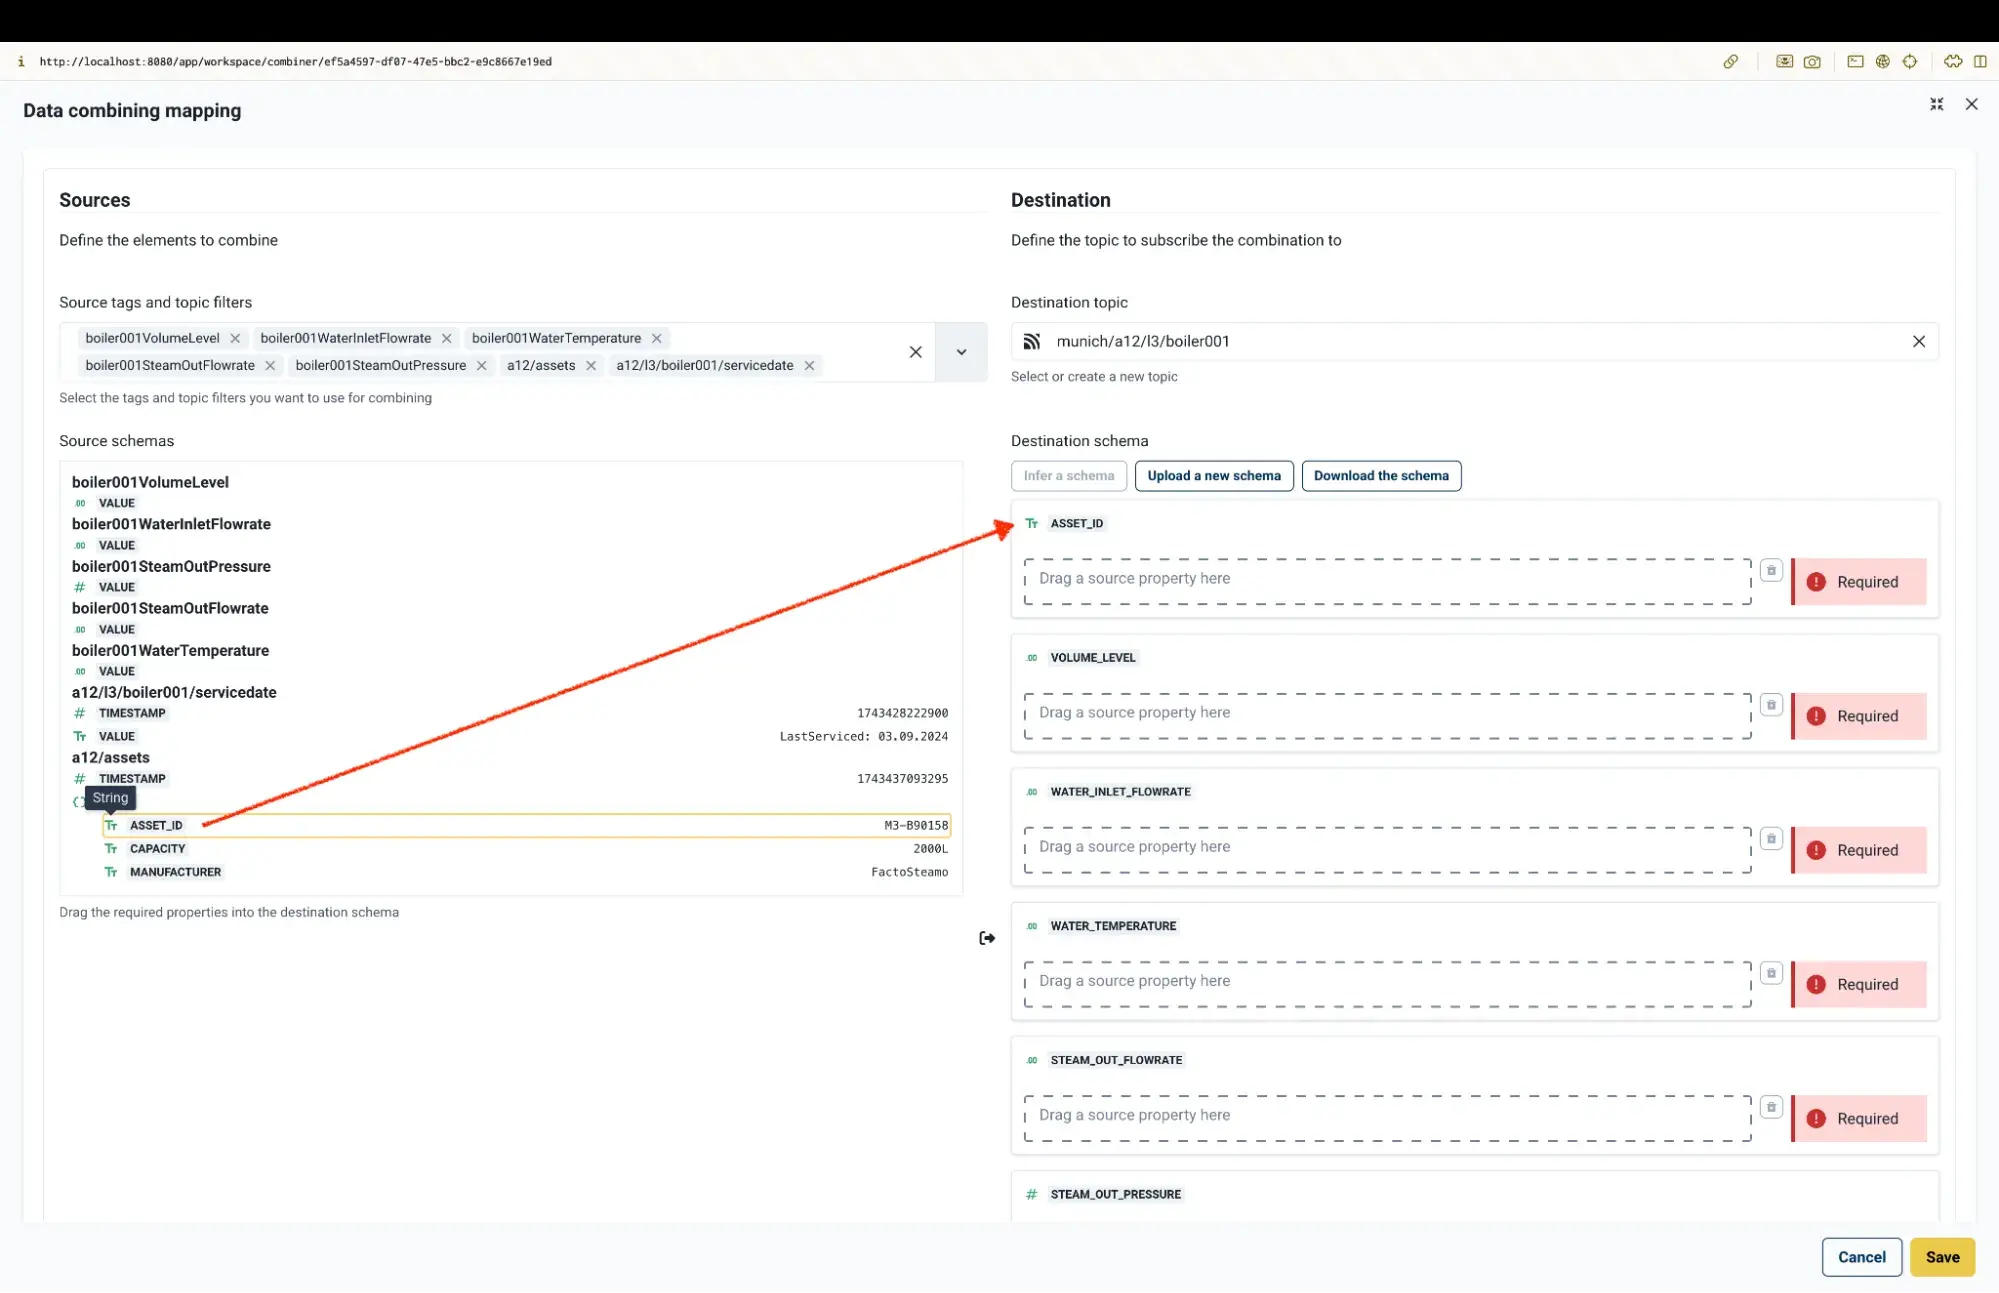Click the Cancel button
This screenshot has width=1999, height=1293.
point(1861,1257)
